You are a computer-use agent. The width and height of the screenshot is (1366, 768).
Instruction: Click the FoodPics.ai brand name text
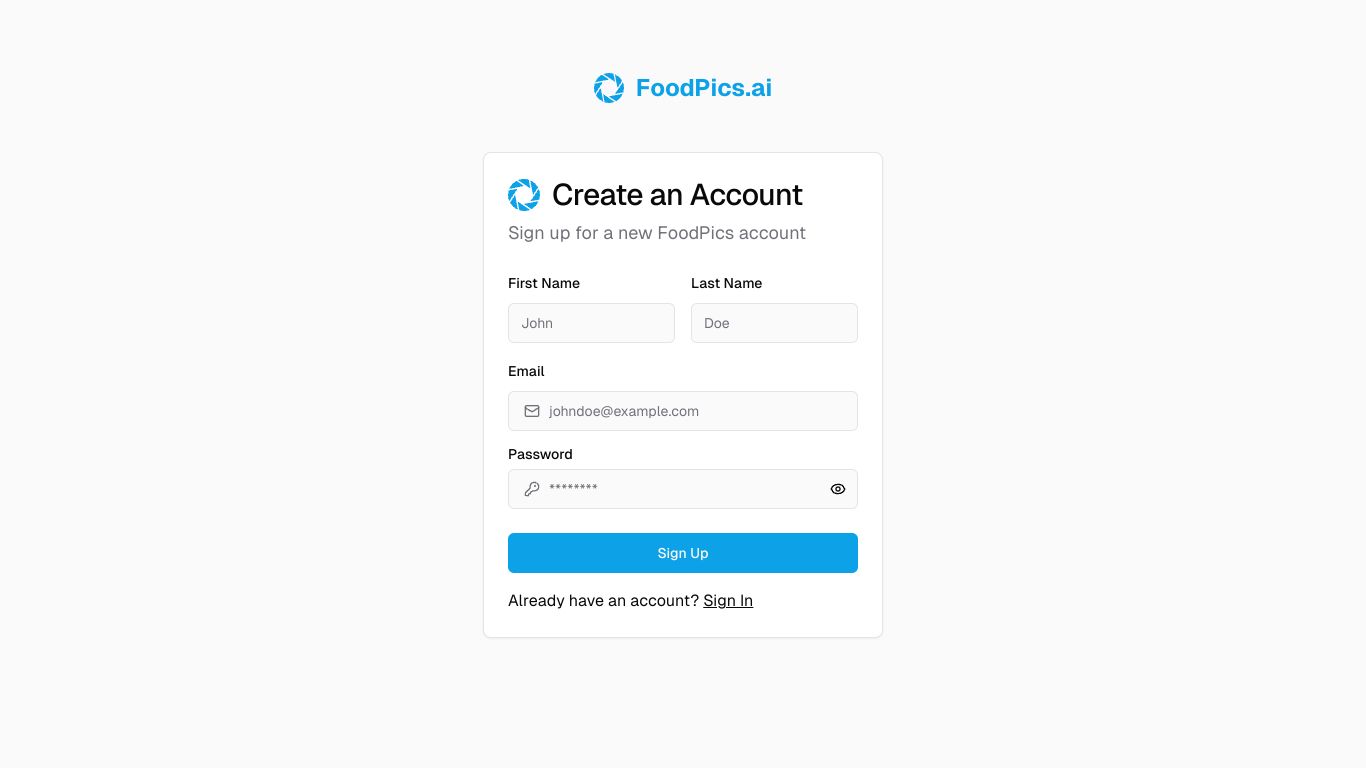click(x=704, y=88)
